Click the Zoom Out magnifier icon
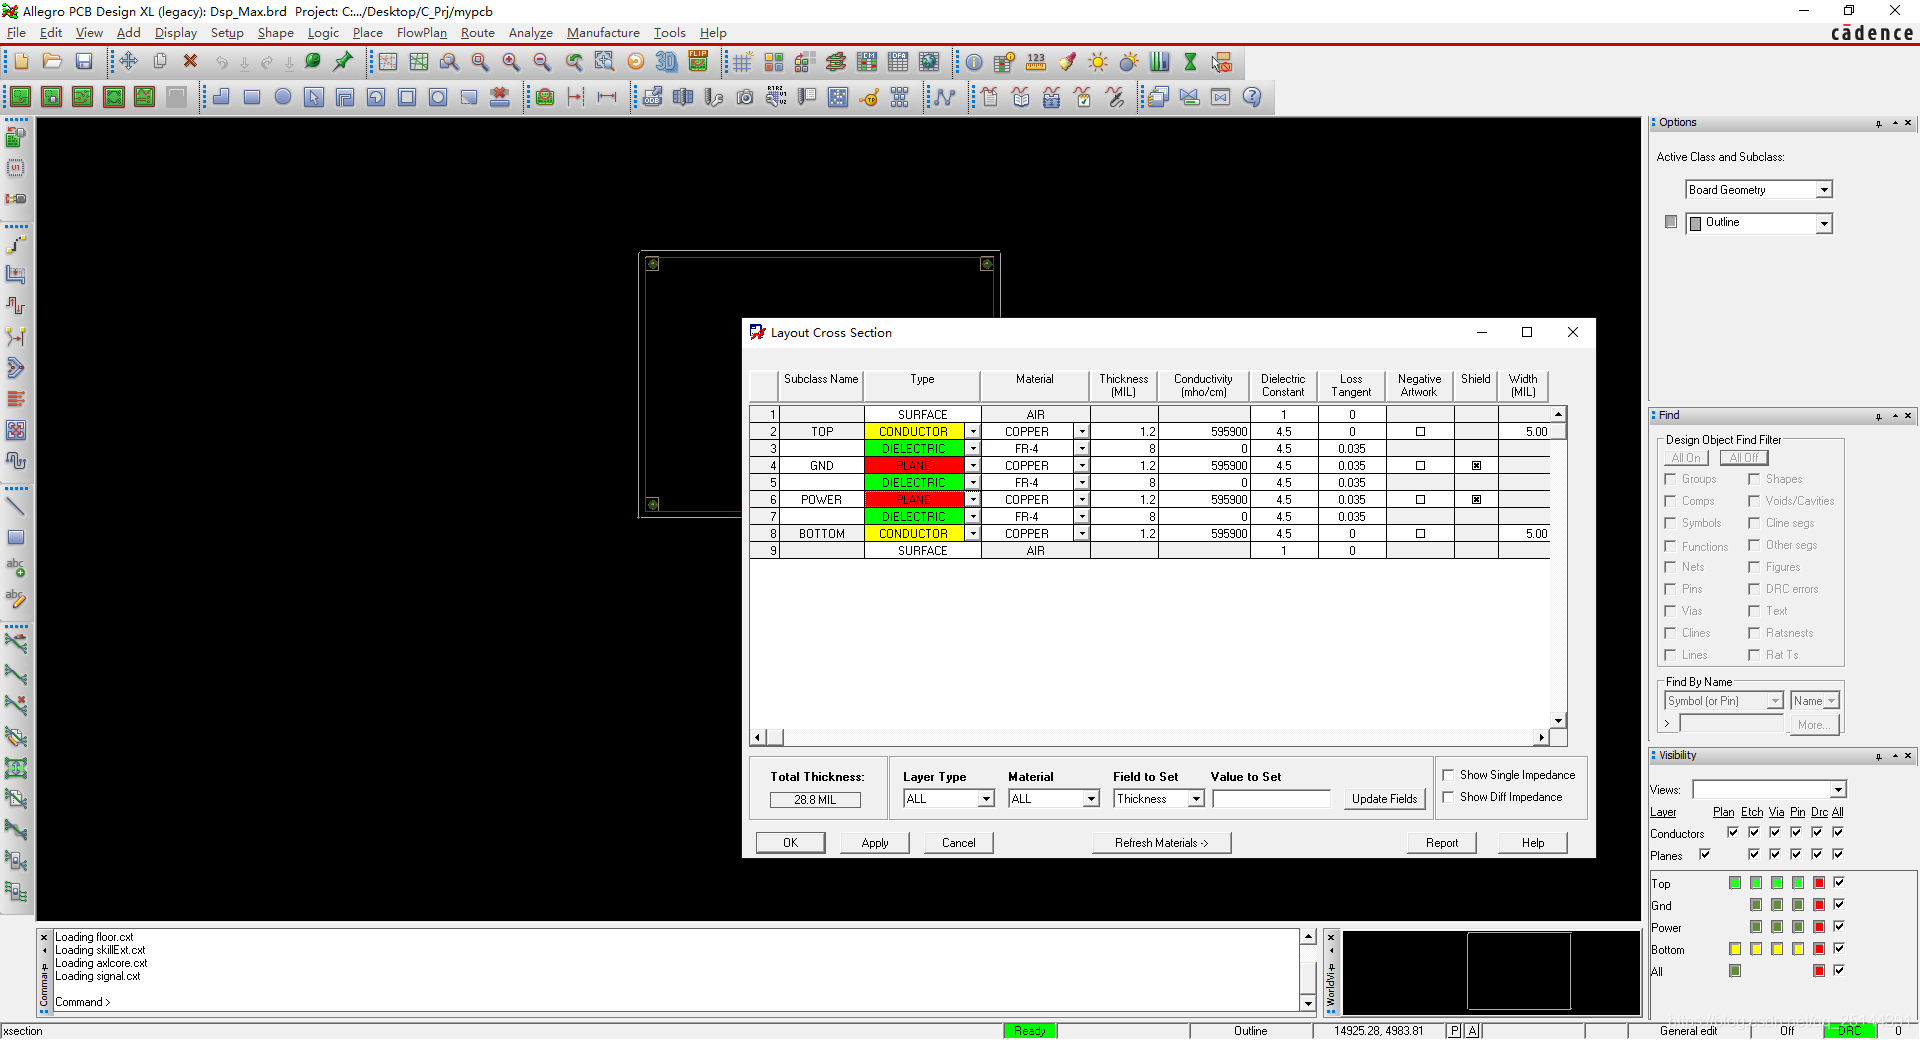Image resolution: width=1920 pixels, height=1040 pixels. point(542,62)
